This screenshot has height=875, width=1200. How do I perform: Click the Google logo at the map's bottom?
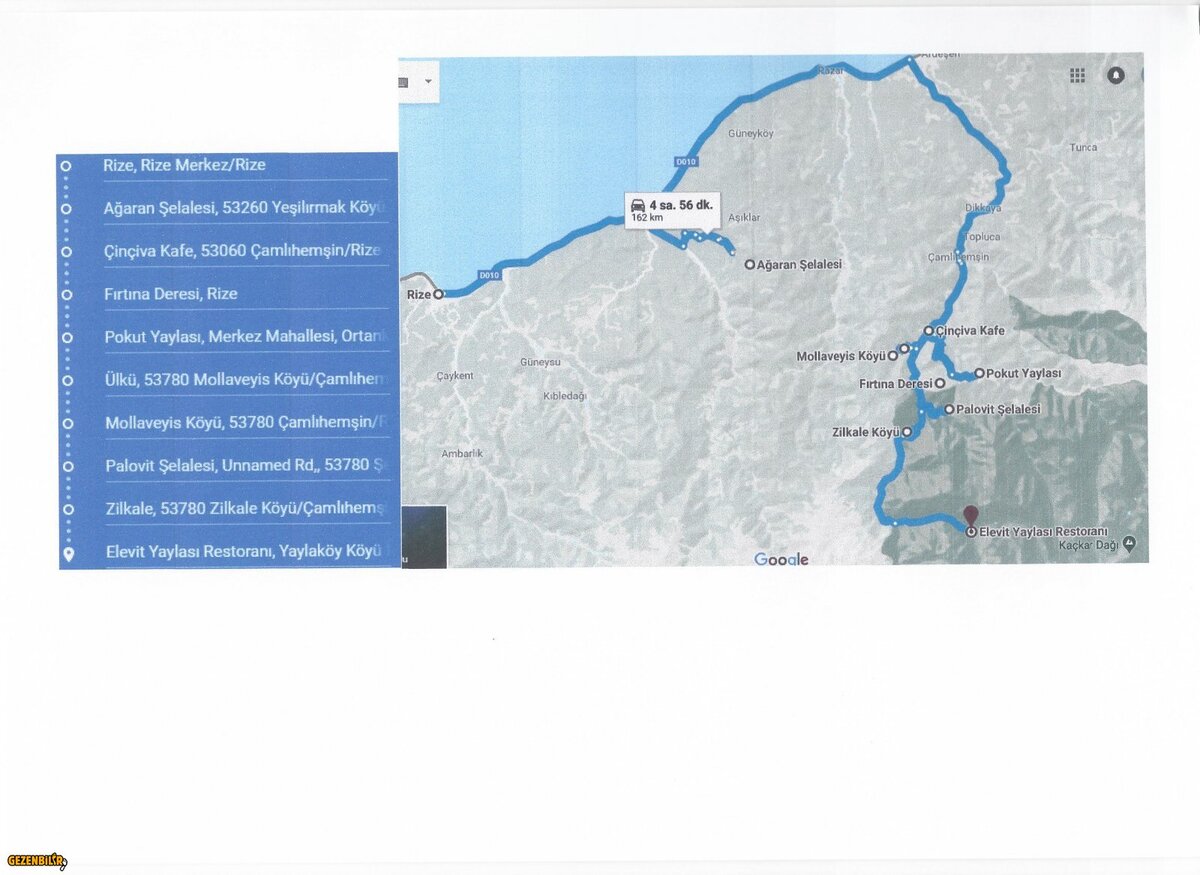click(781, 559)
